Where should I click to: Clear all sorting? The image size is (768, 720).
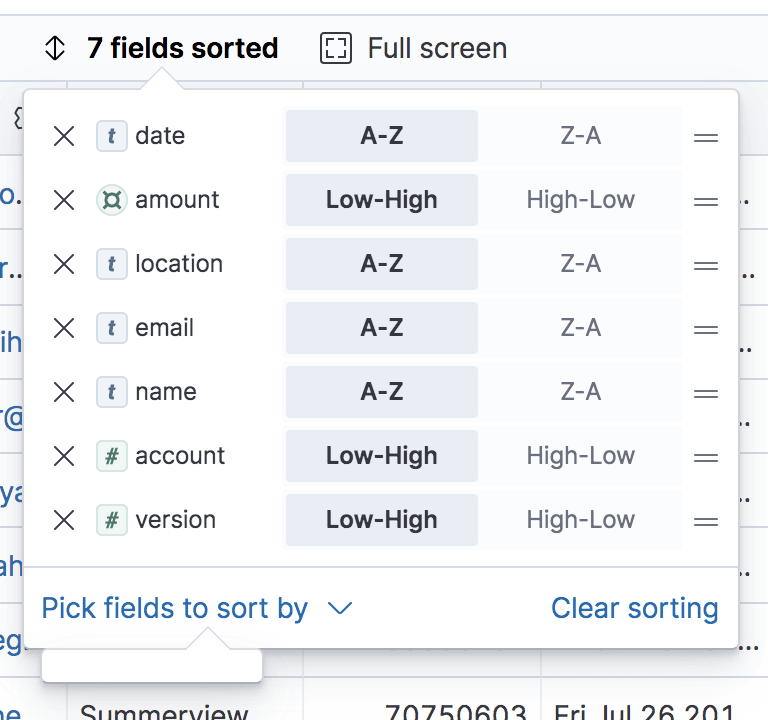tap(634, 608)
